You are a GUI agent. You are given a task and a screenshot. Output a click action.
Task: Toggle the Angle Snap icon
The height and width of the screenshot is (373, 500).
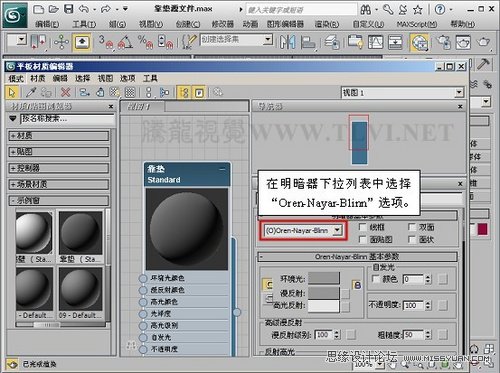[x=125, y=42]
